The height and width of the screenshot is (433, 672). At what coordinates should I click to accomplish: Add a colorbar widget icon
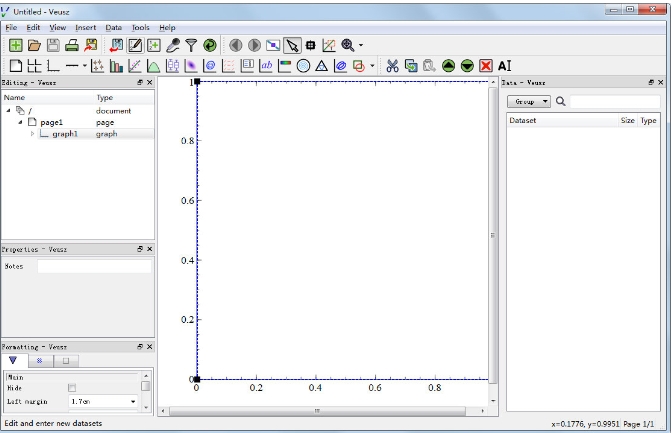point(285,66)
